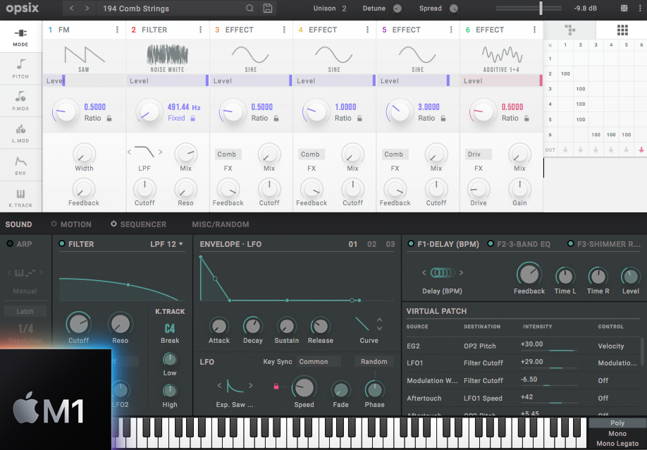Open the LPF 12 filter type dropdown
Screen dimensions: 647x450
tap(166, 243)
